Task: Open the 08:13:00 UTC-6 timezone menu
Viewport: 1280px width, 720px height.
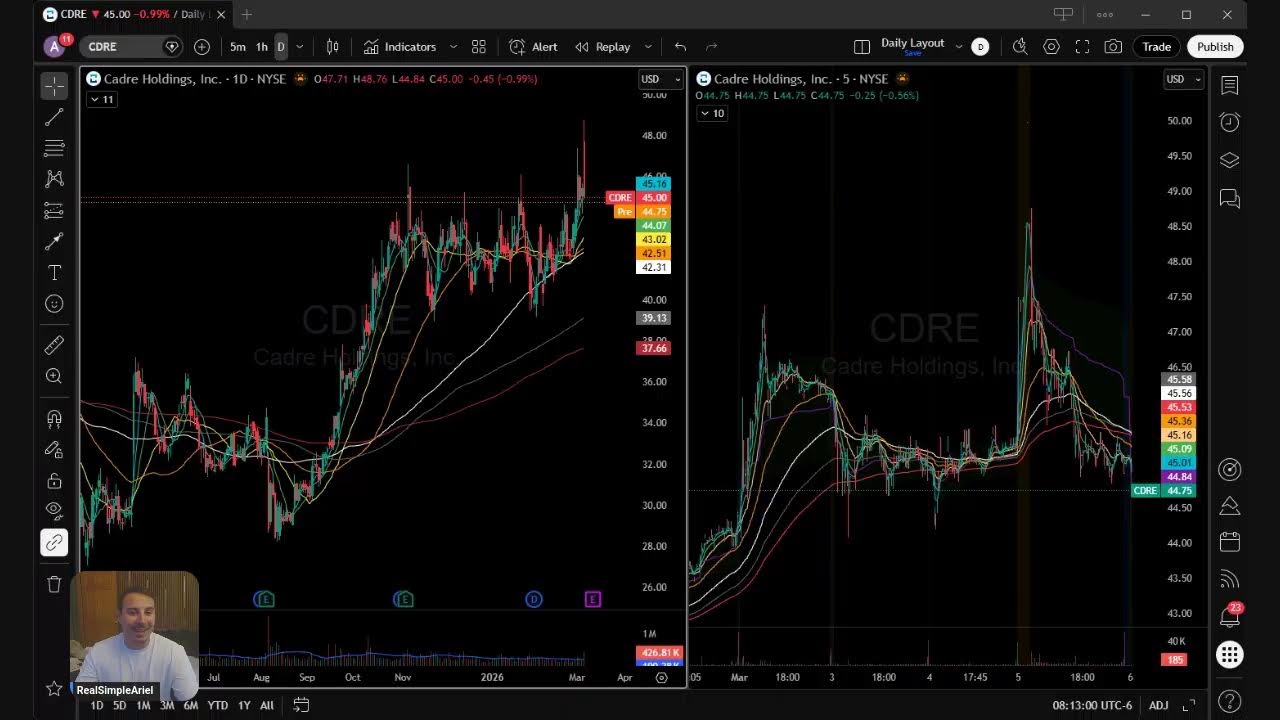Action: [x=1092, y=705]
